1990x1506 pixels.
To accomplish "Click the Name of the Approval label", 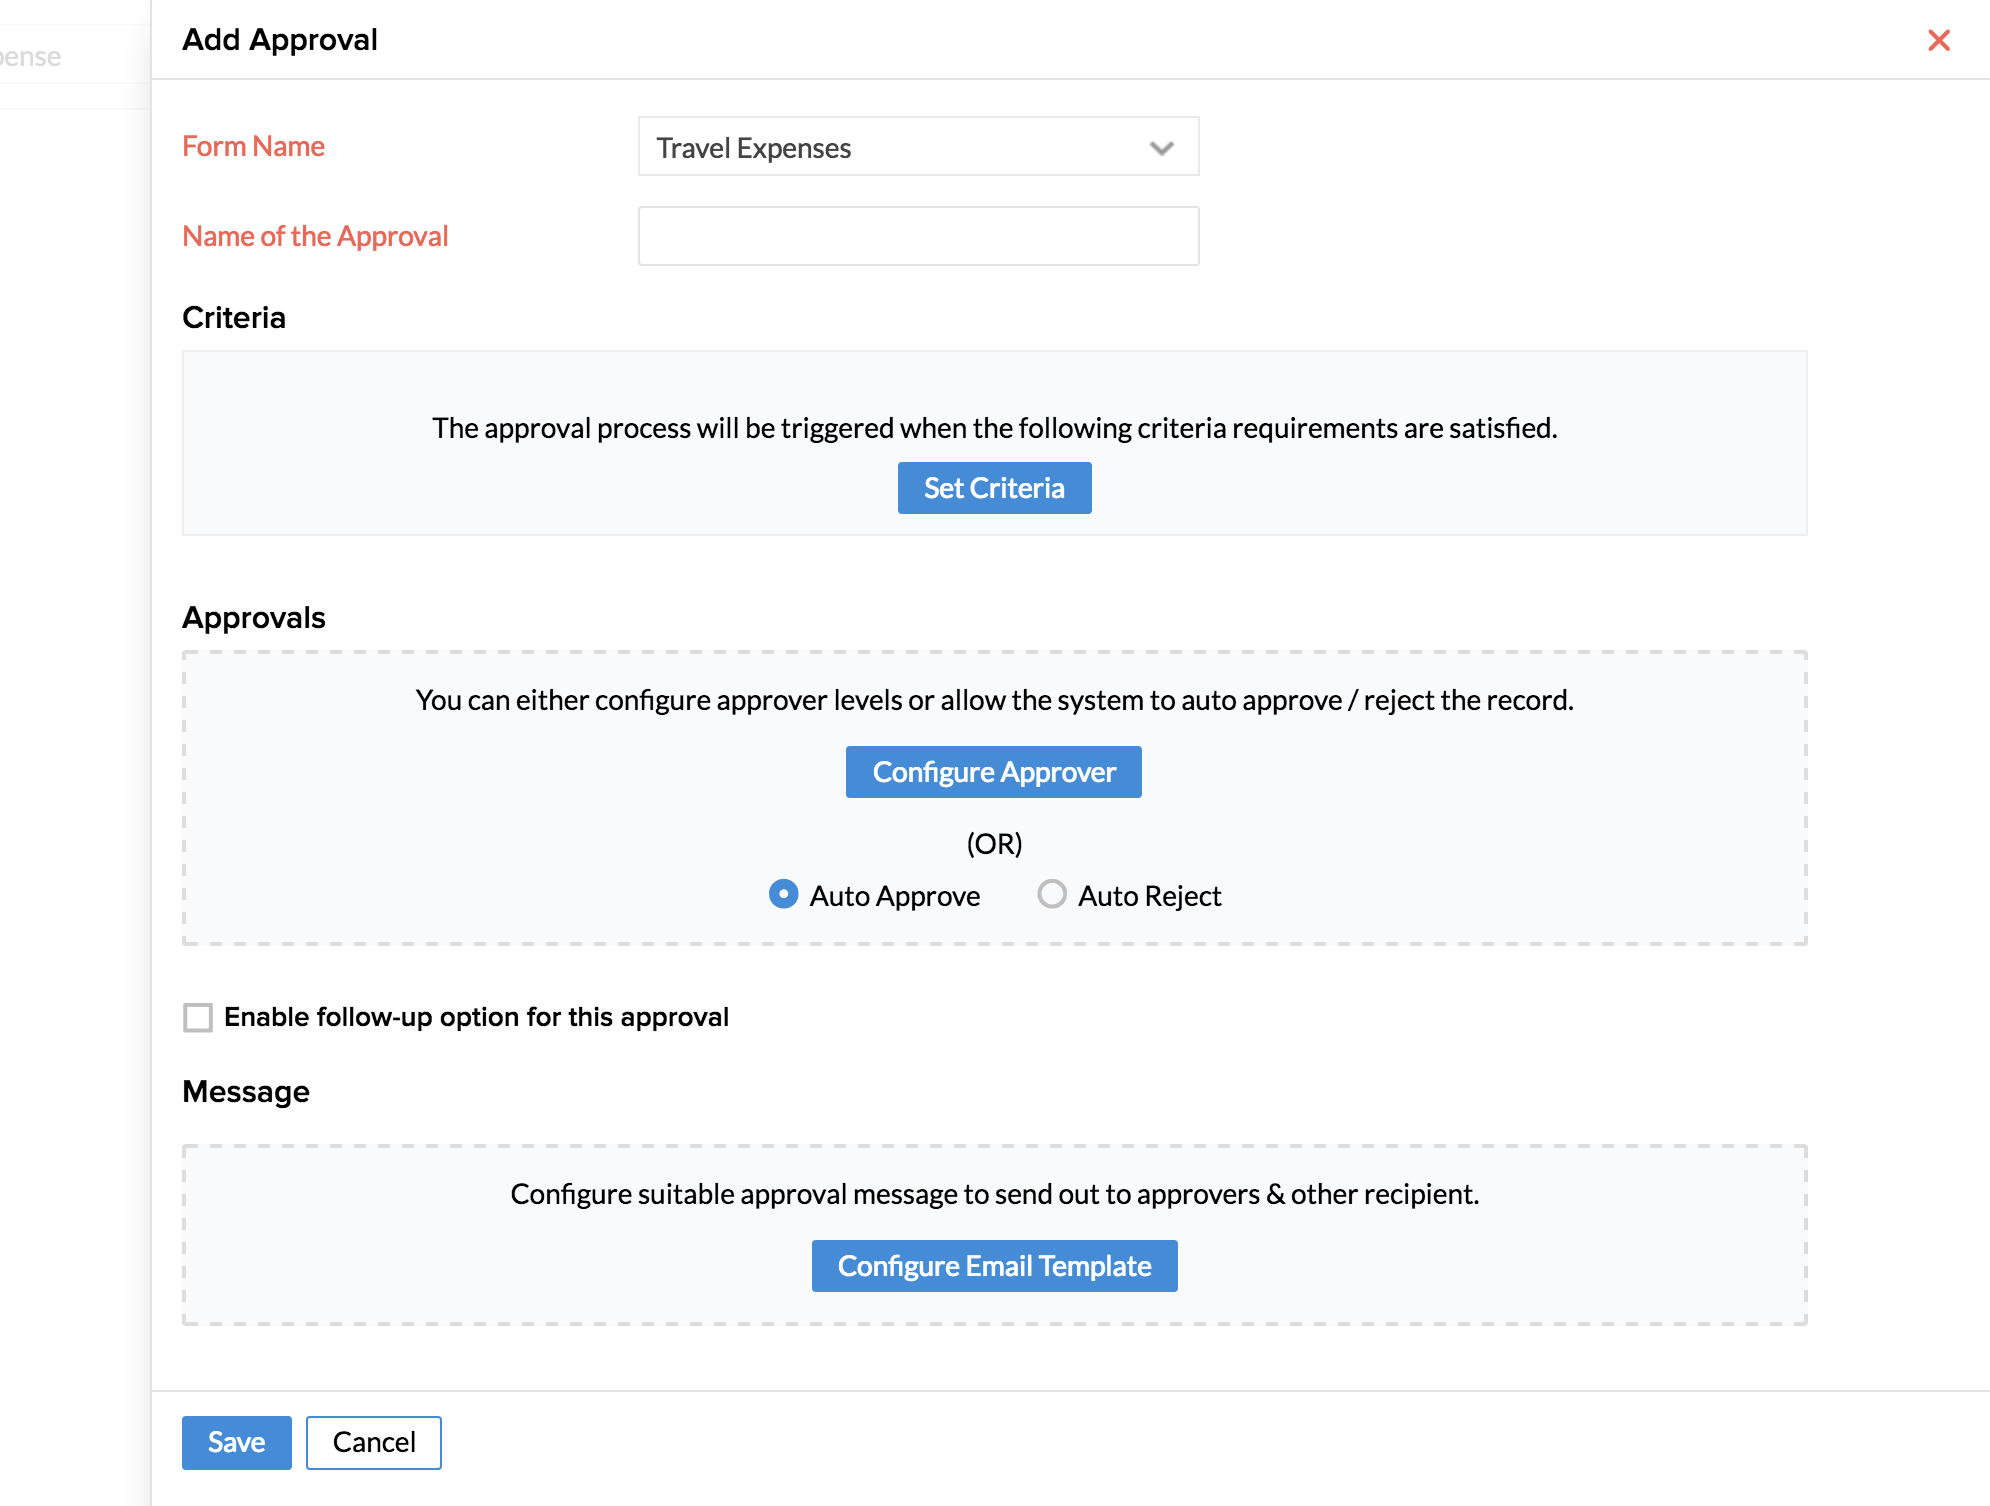I will (x=315, y=236).
